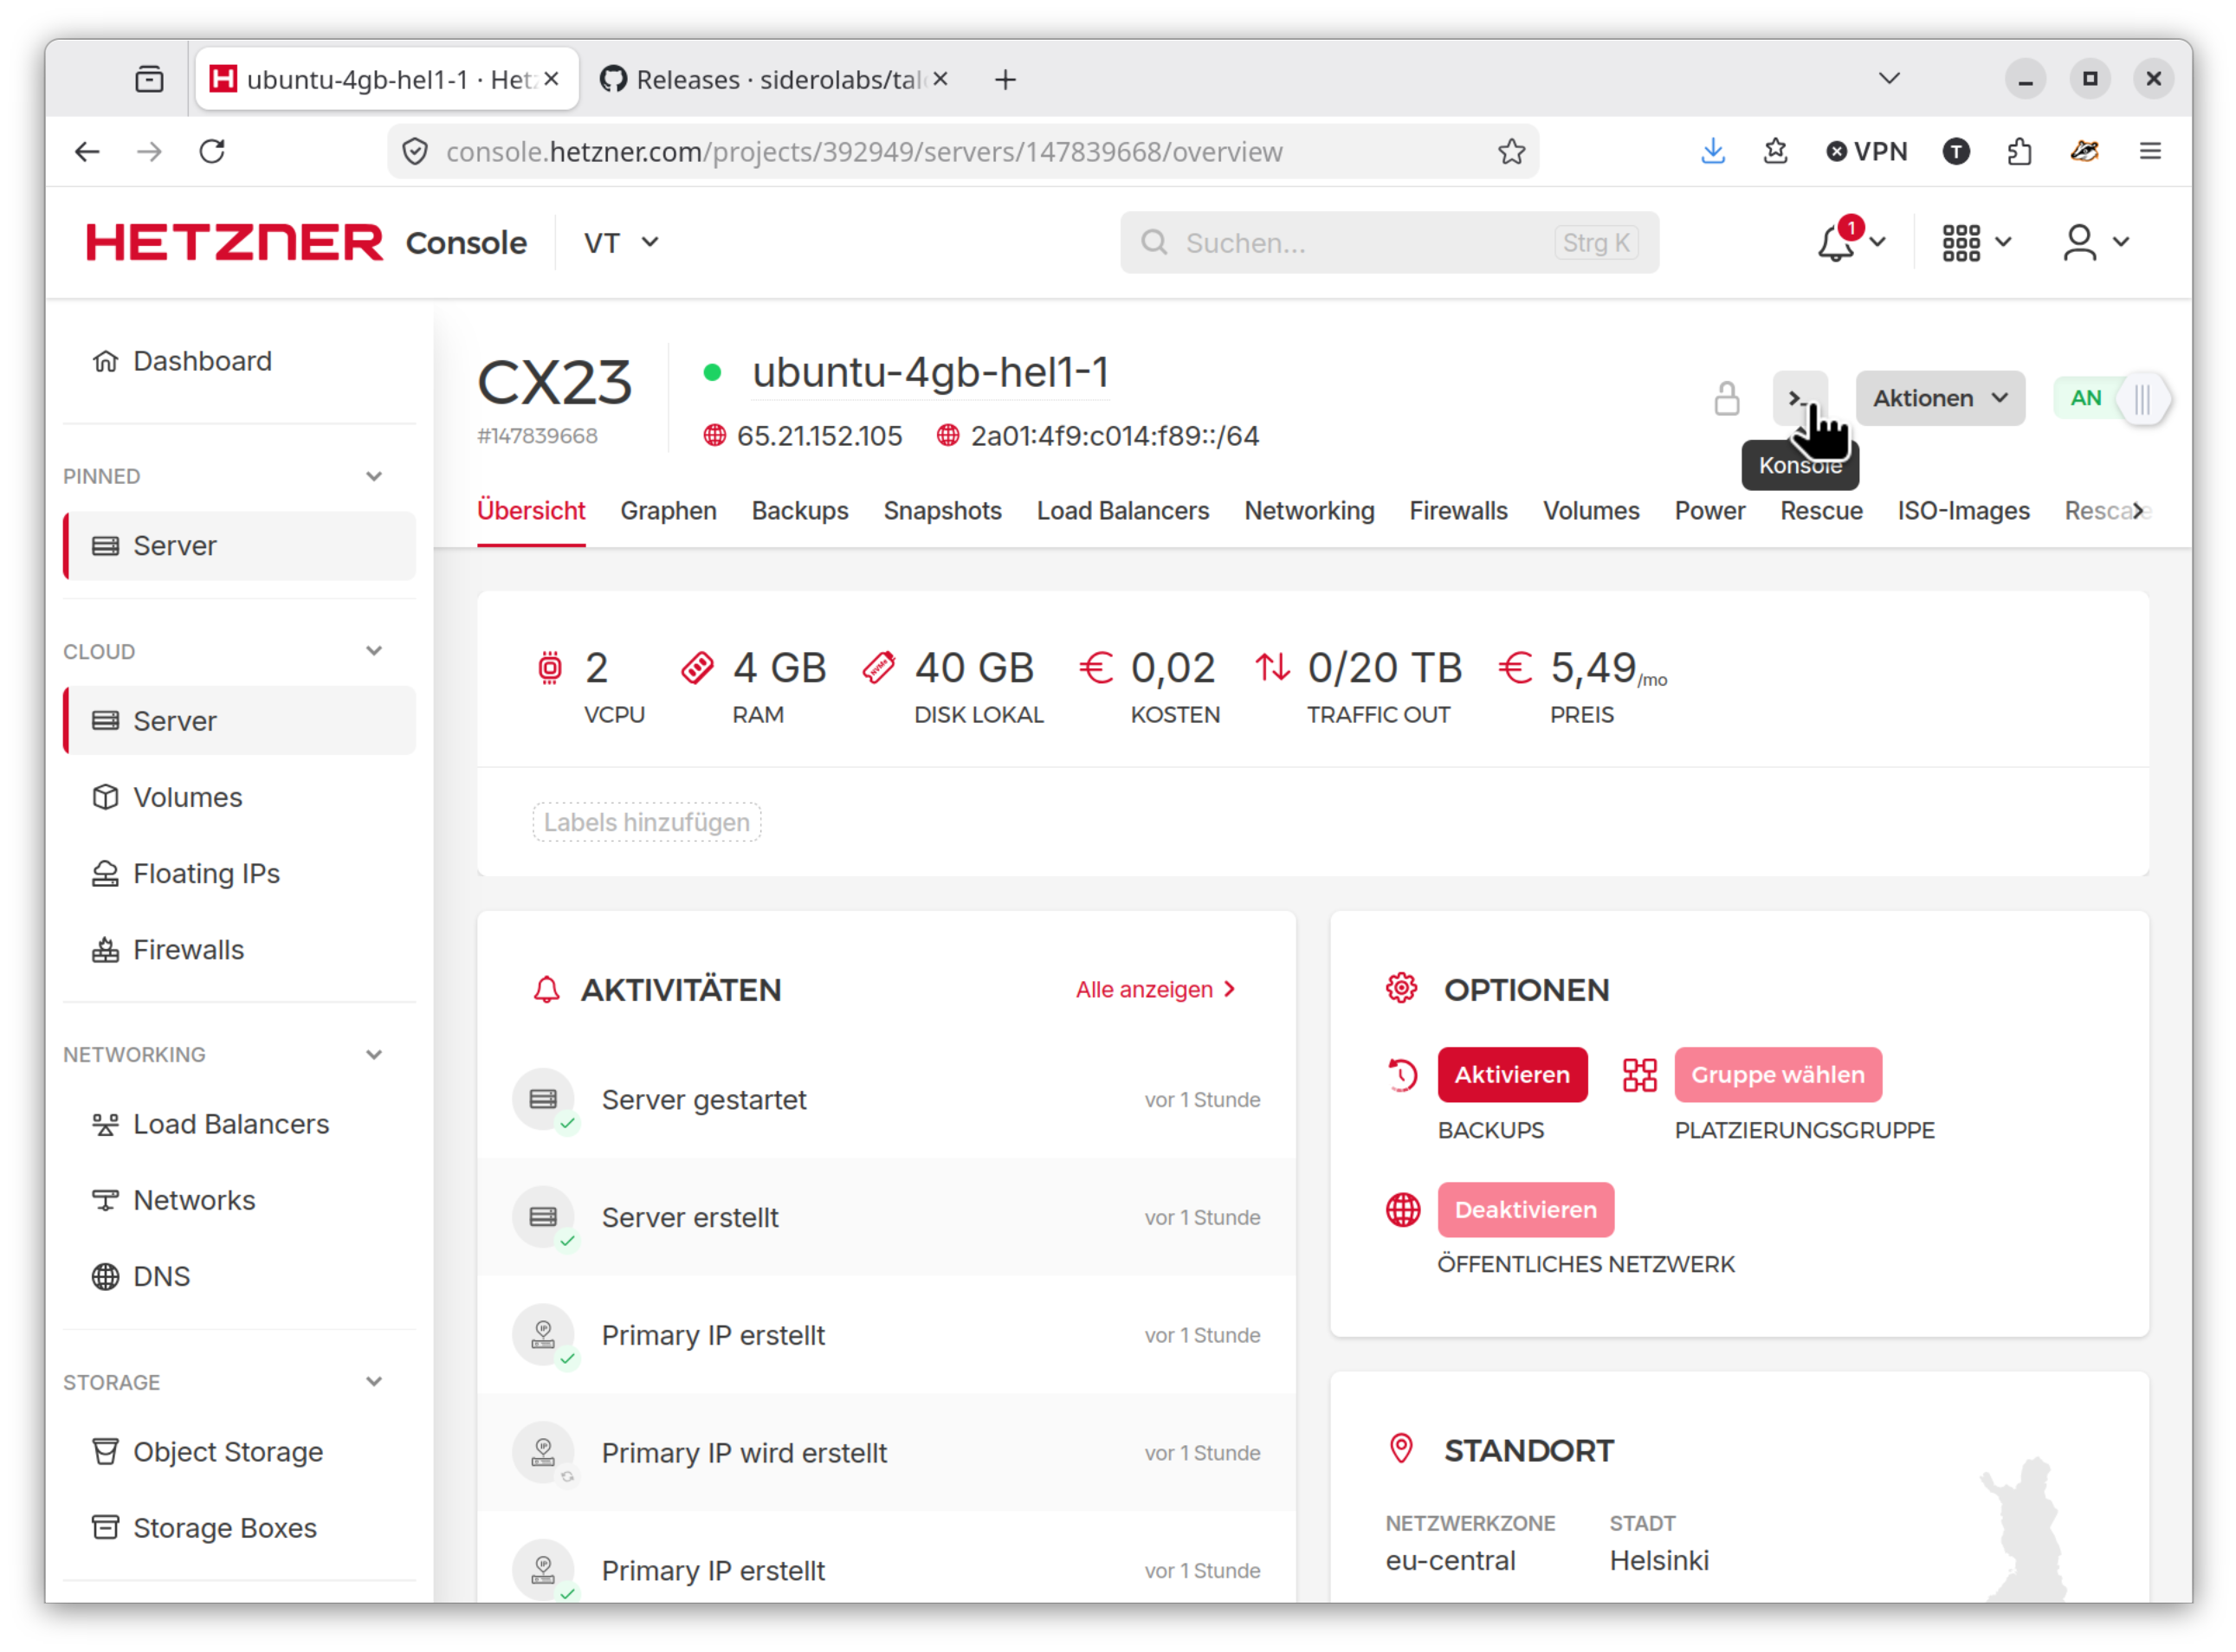
Task: Click the IPv4 globe icon next to 65.21.152.105
Action: click(x=714, y=436)
